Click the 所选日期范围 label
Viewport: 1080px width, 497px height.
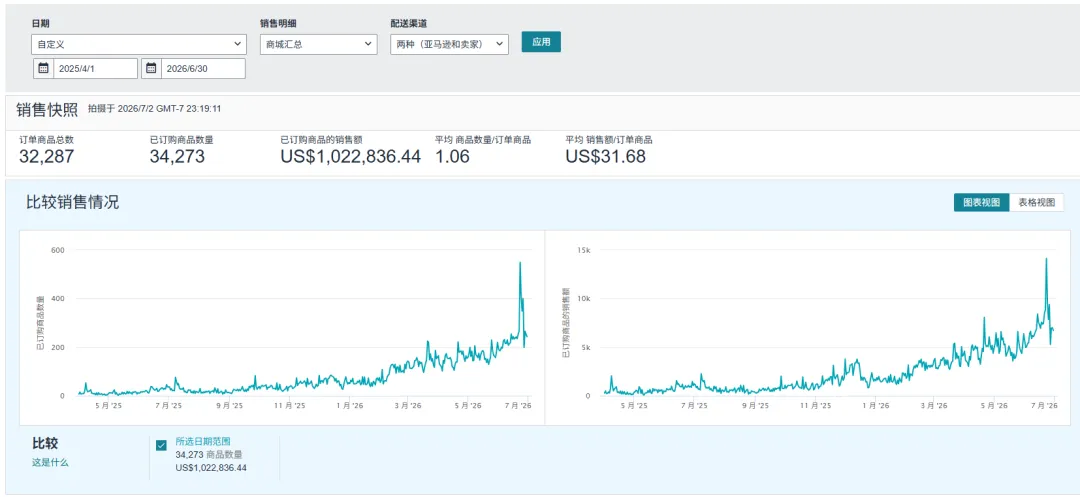click(x=203, y=441)
